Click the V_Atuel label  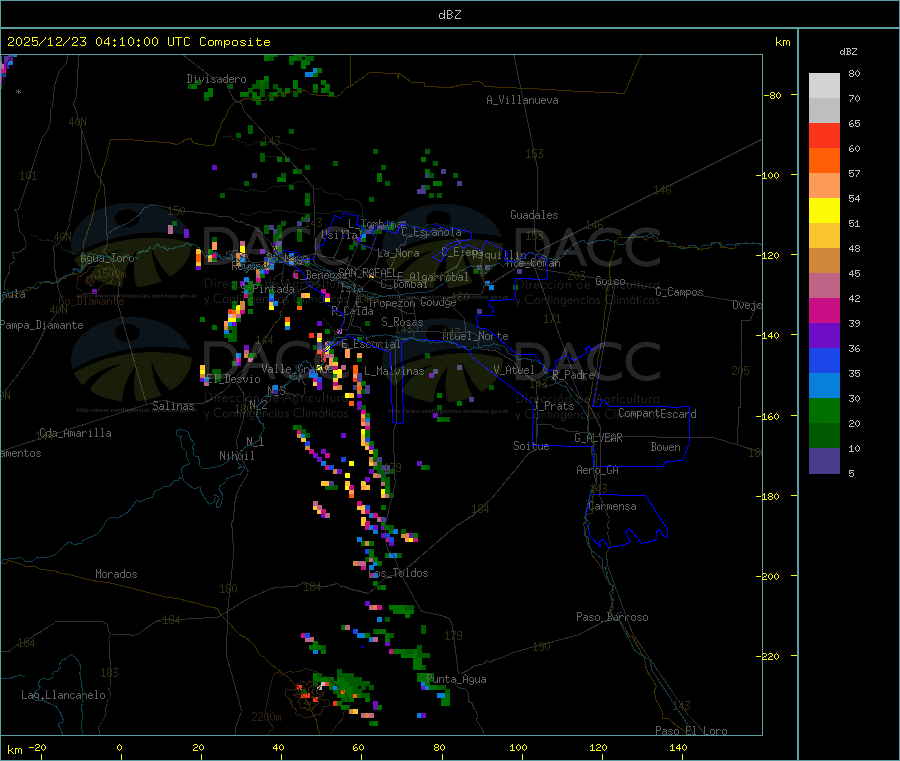(x=514, y=370)
